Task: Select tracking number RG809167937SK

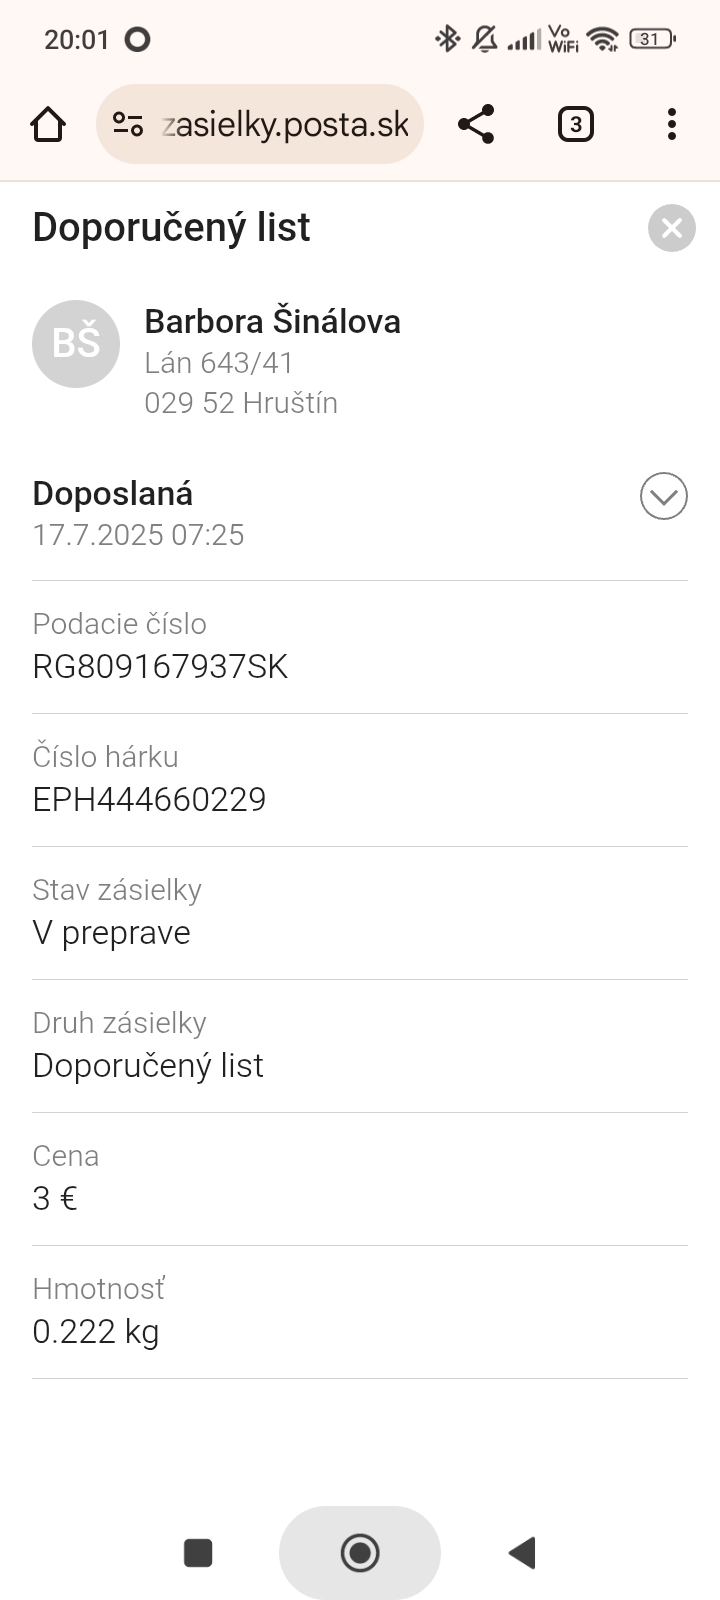Action: click(x=160, y=667)
